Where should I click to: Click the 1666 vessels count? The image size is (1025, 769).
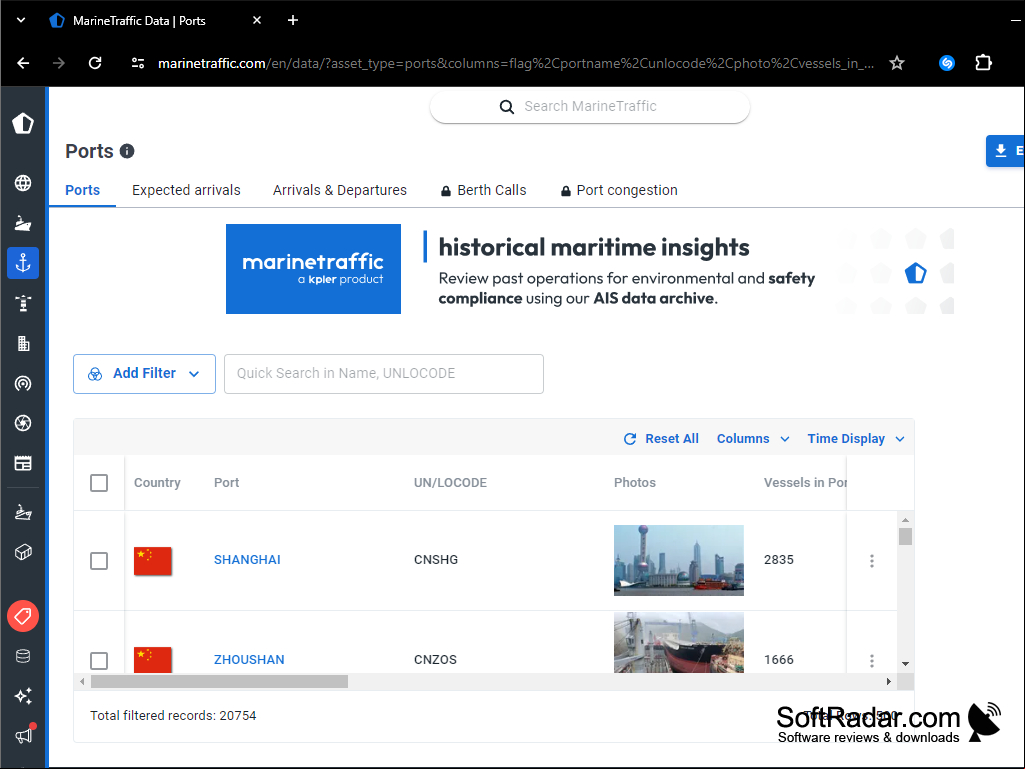tap(779, 660)
